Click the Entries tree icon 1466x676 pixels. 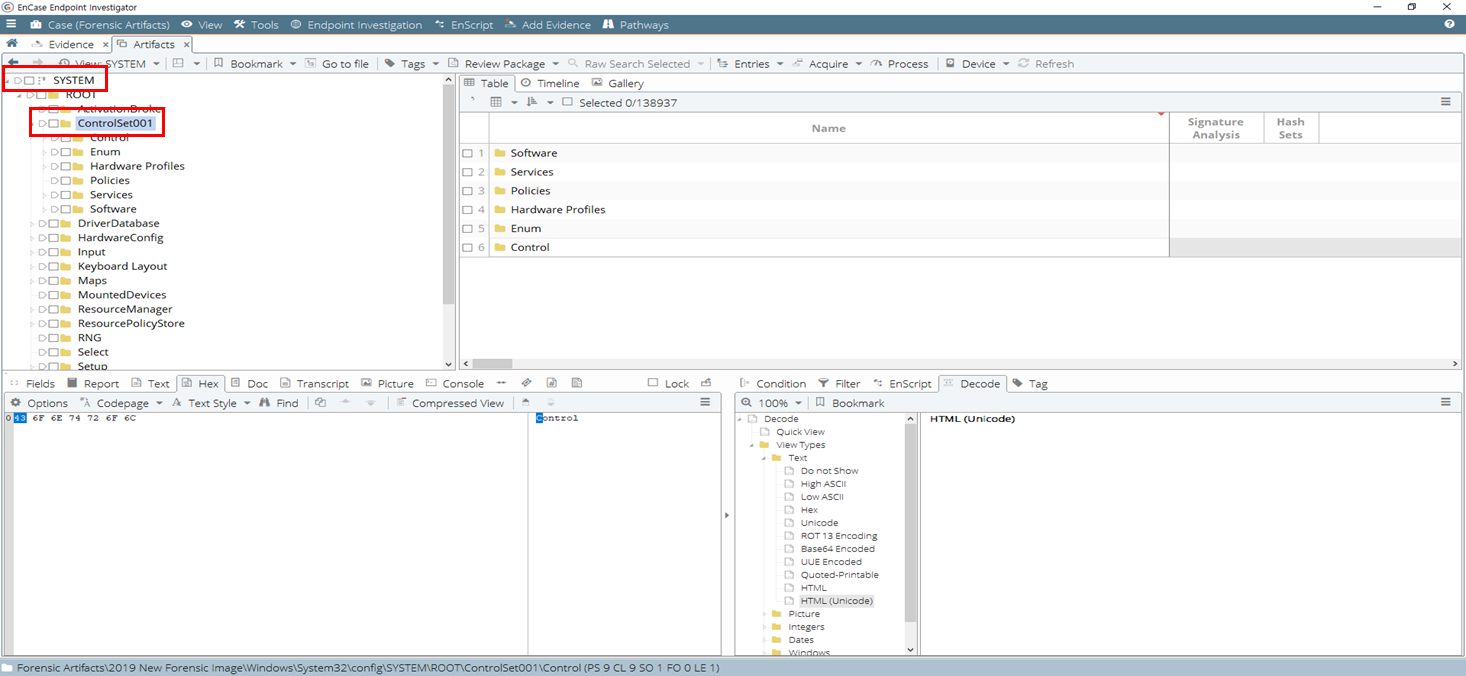pyautogui.click(x=723, y=63)
